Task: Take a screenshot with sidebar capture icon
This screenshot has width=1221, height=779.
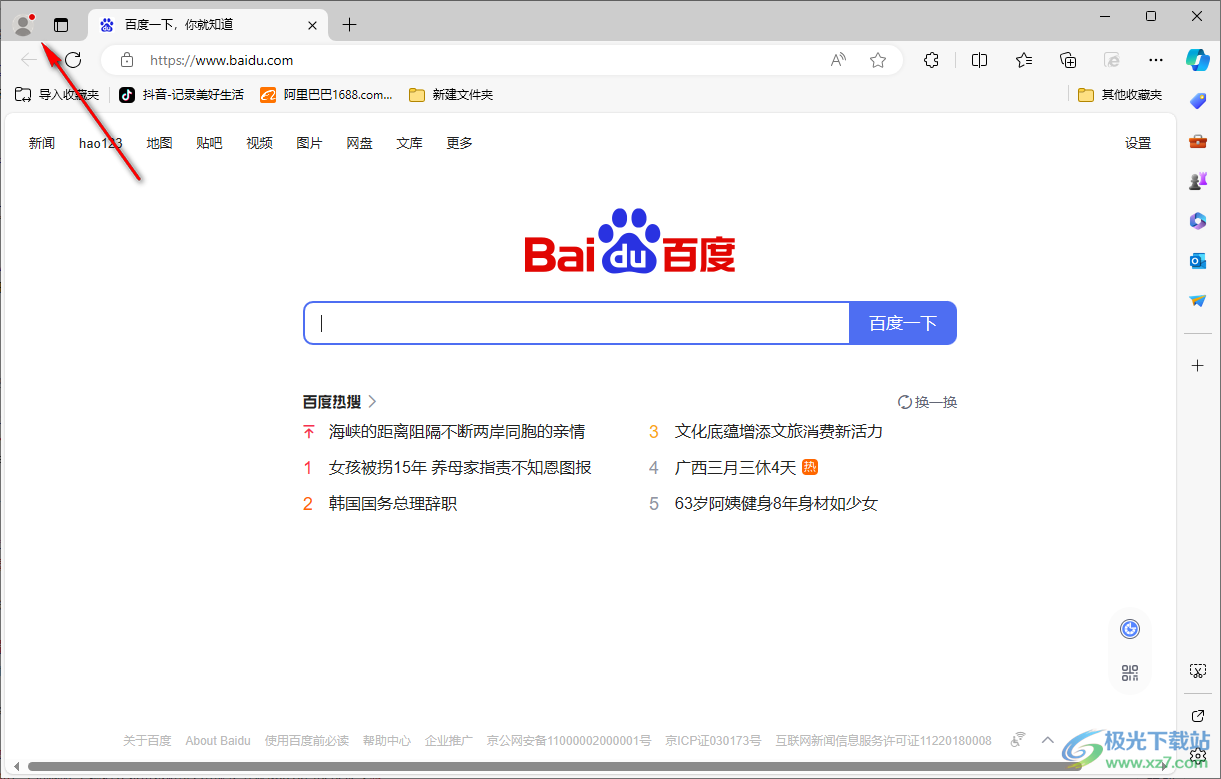Action: 1198,670
